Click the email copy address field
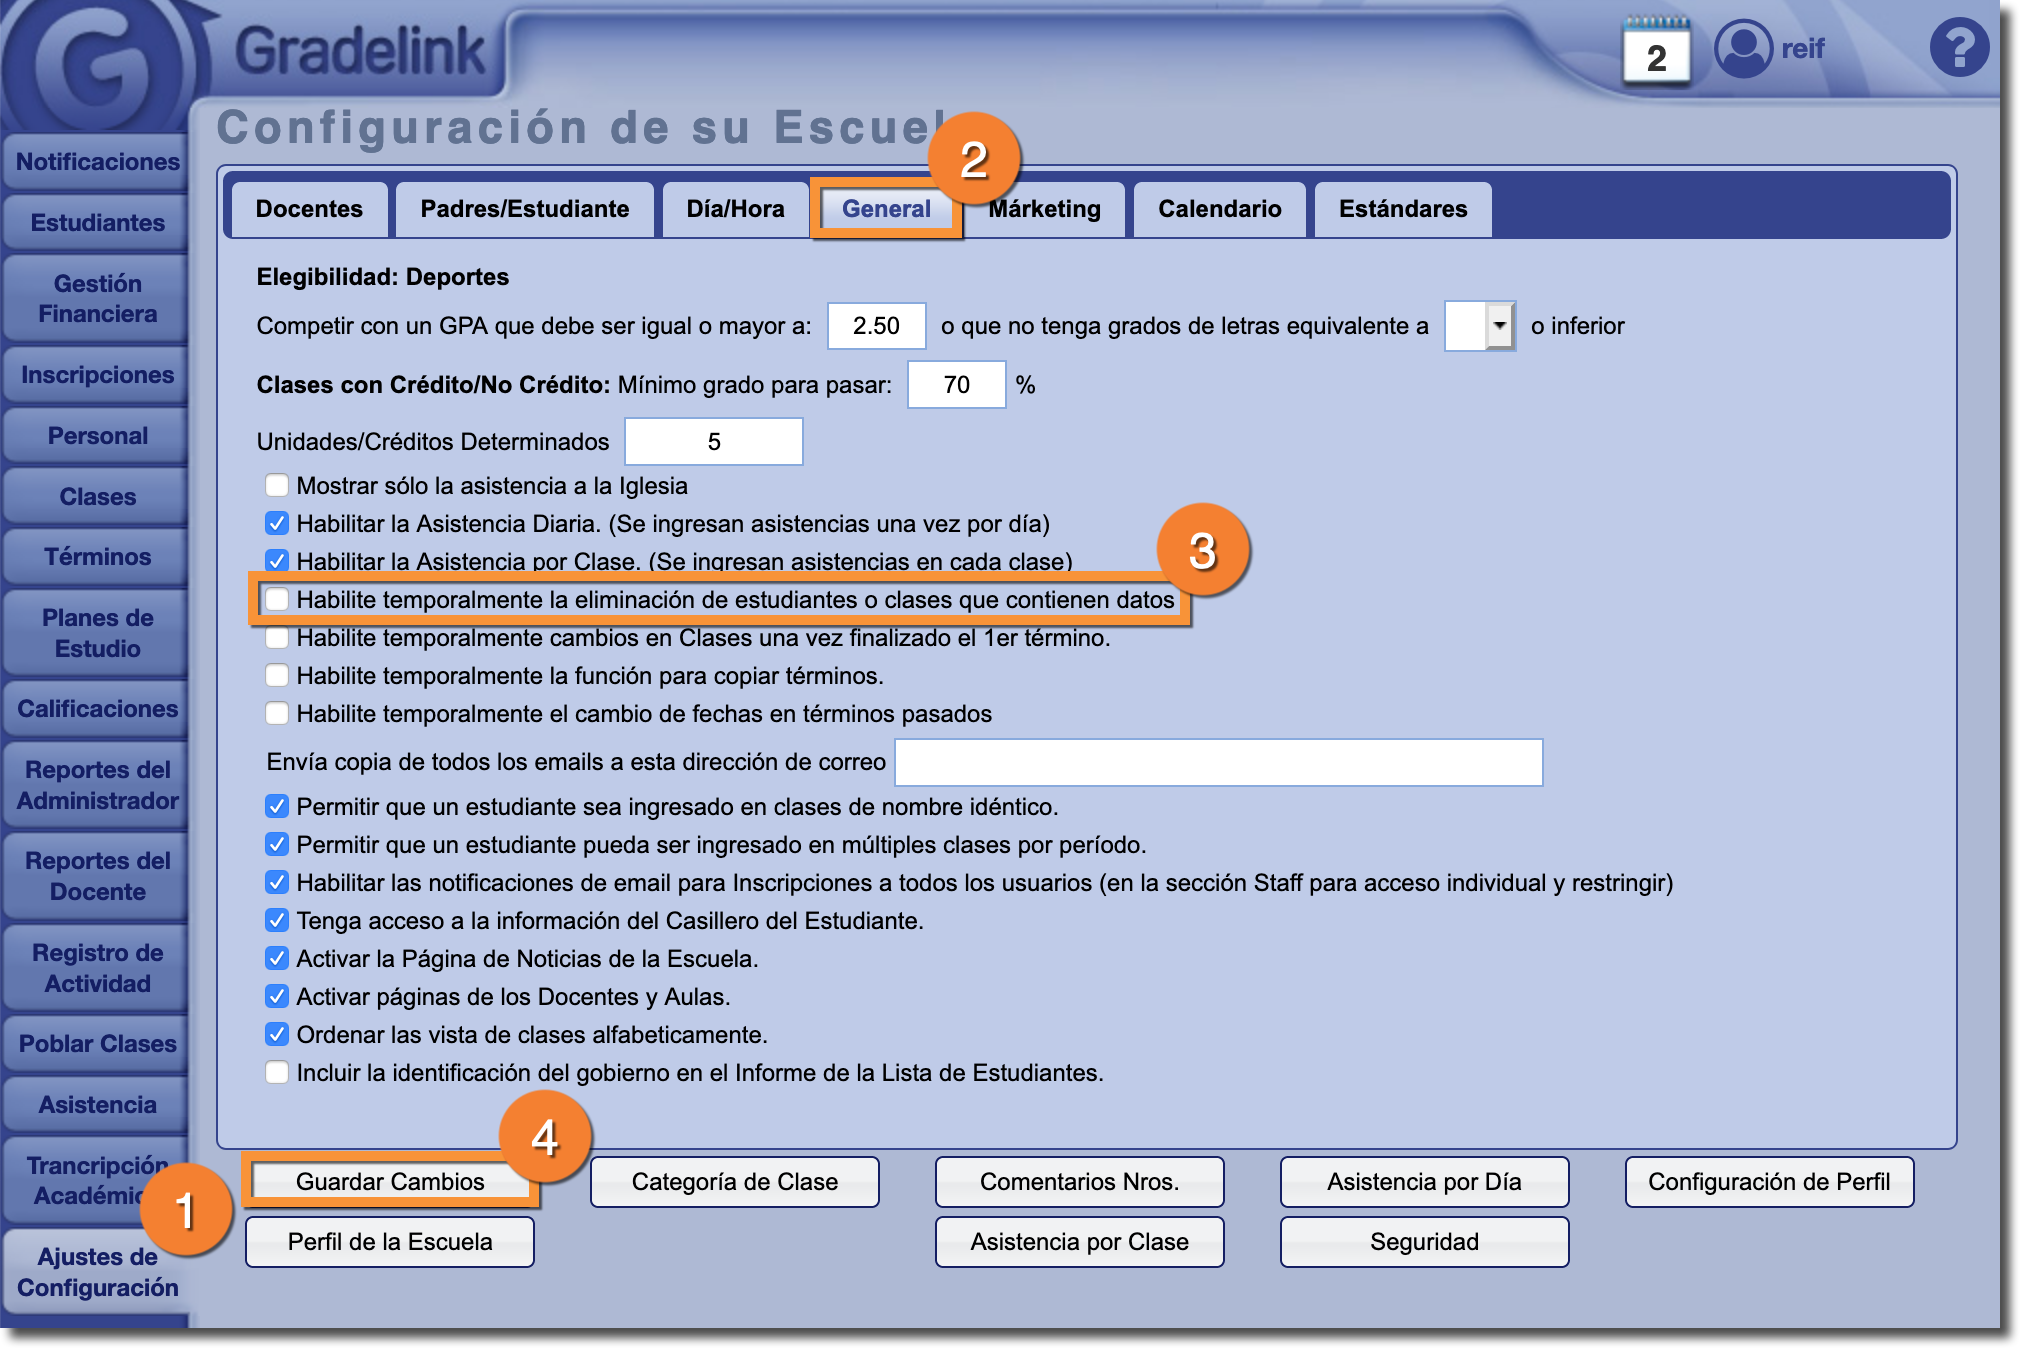The width and height of the screenshot is (2020, 1348). point(1218,762)
